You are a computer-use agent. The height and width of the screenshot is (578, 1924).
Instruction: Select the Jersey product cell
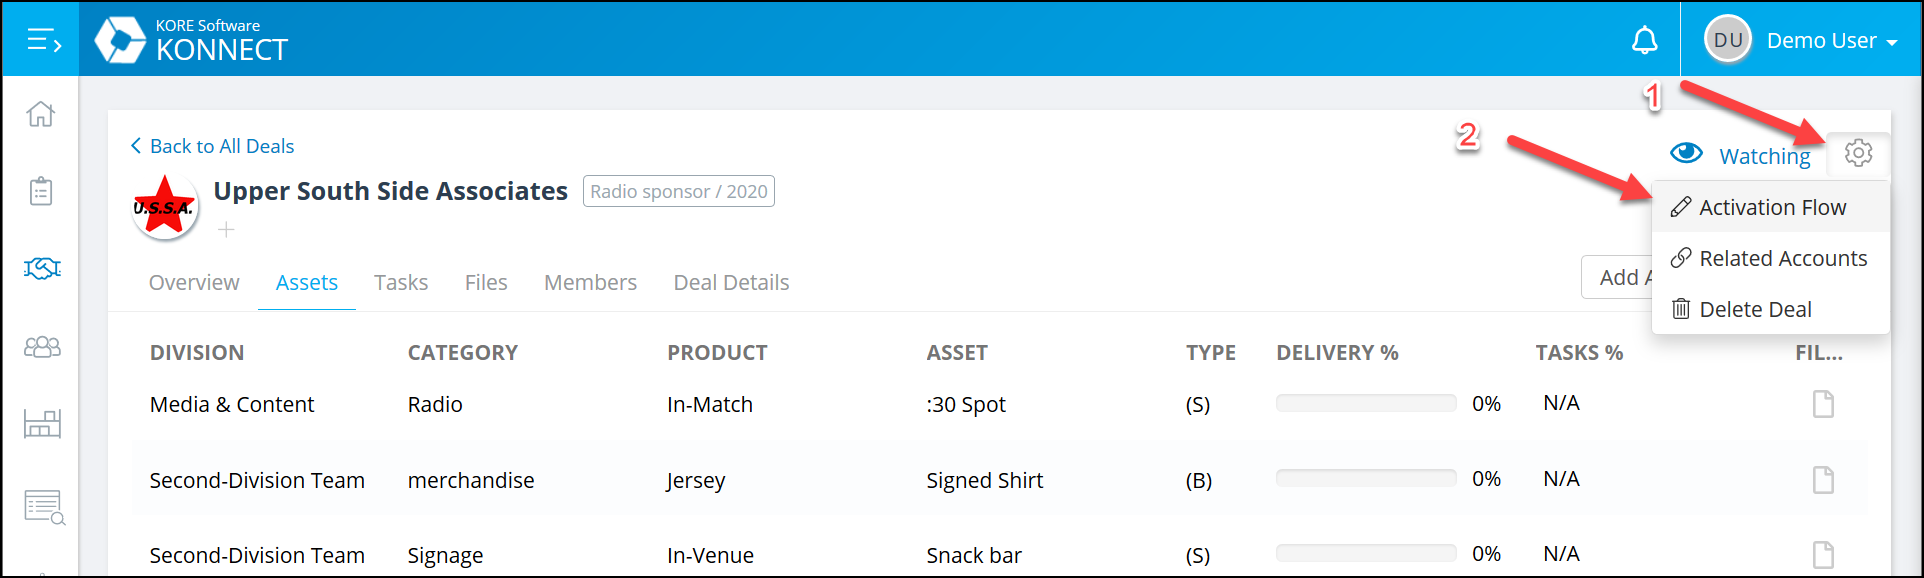point(696,481)
